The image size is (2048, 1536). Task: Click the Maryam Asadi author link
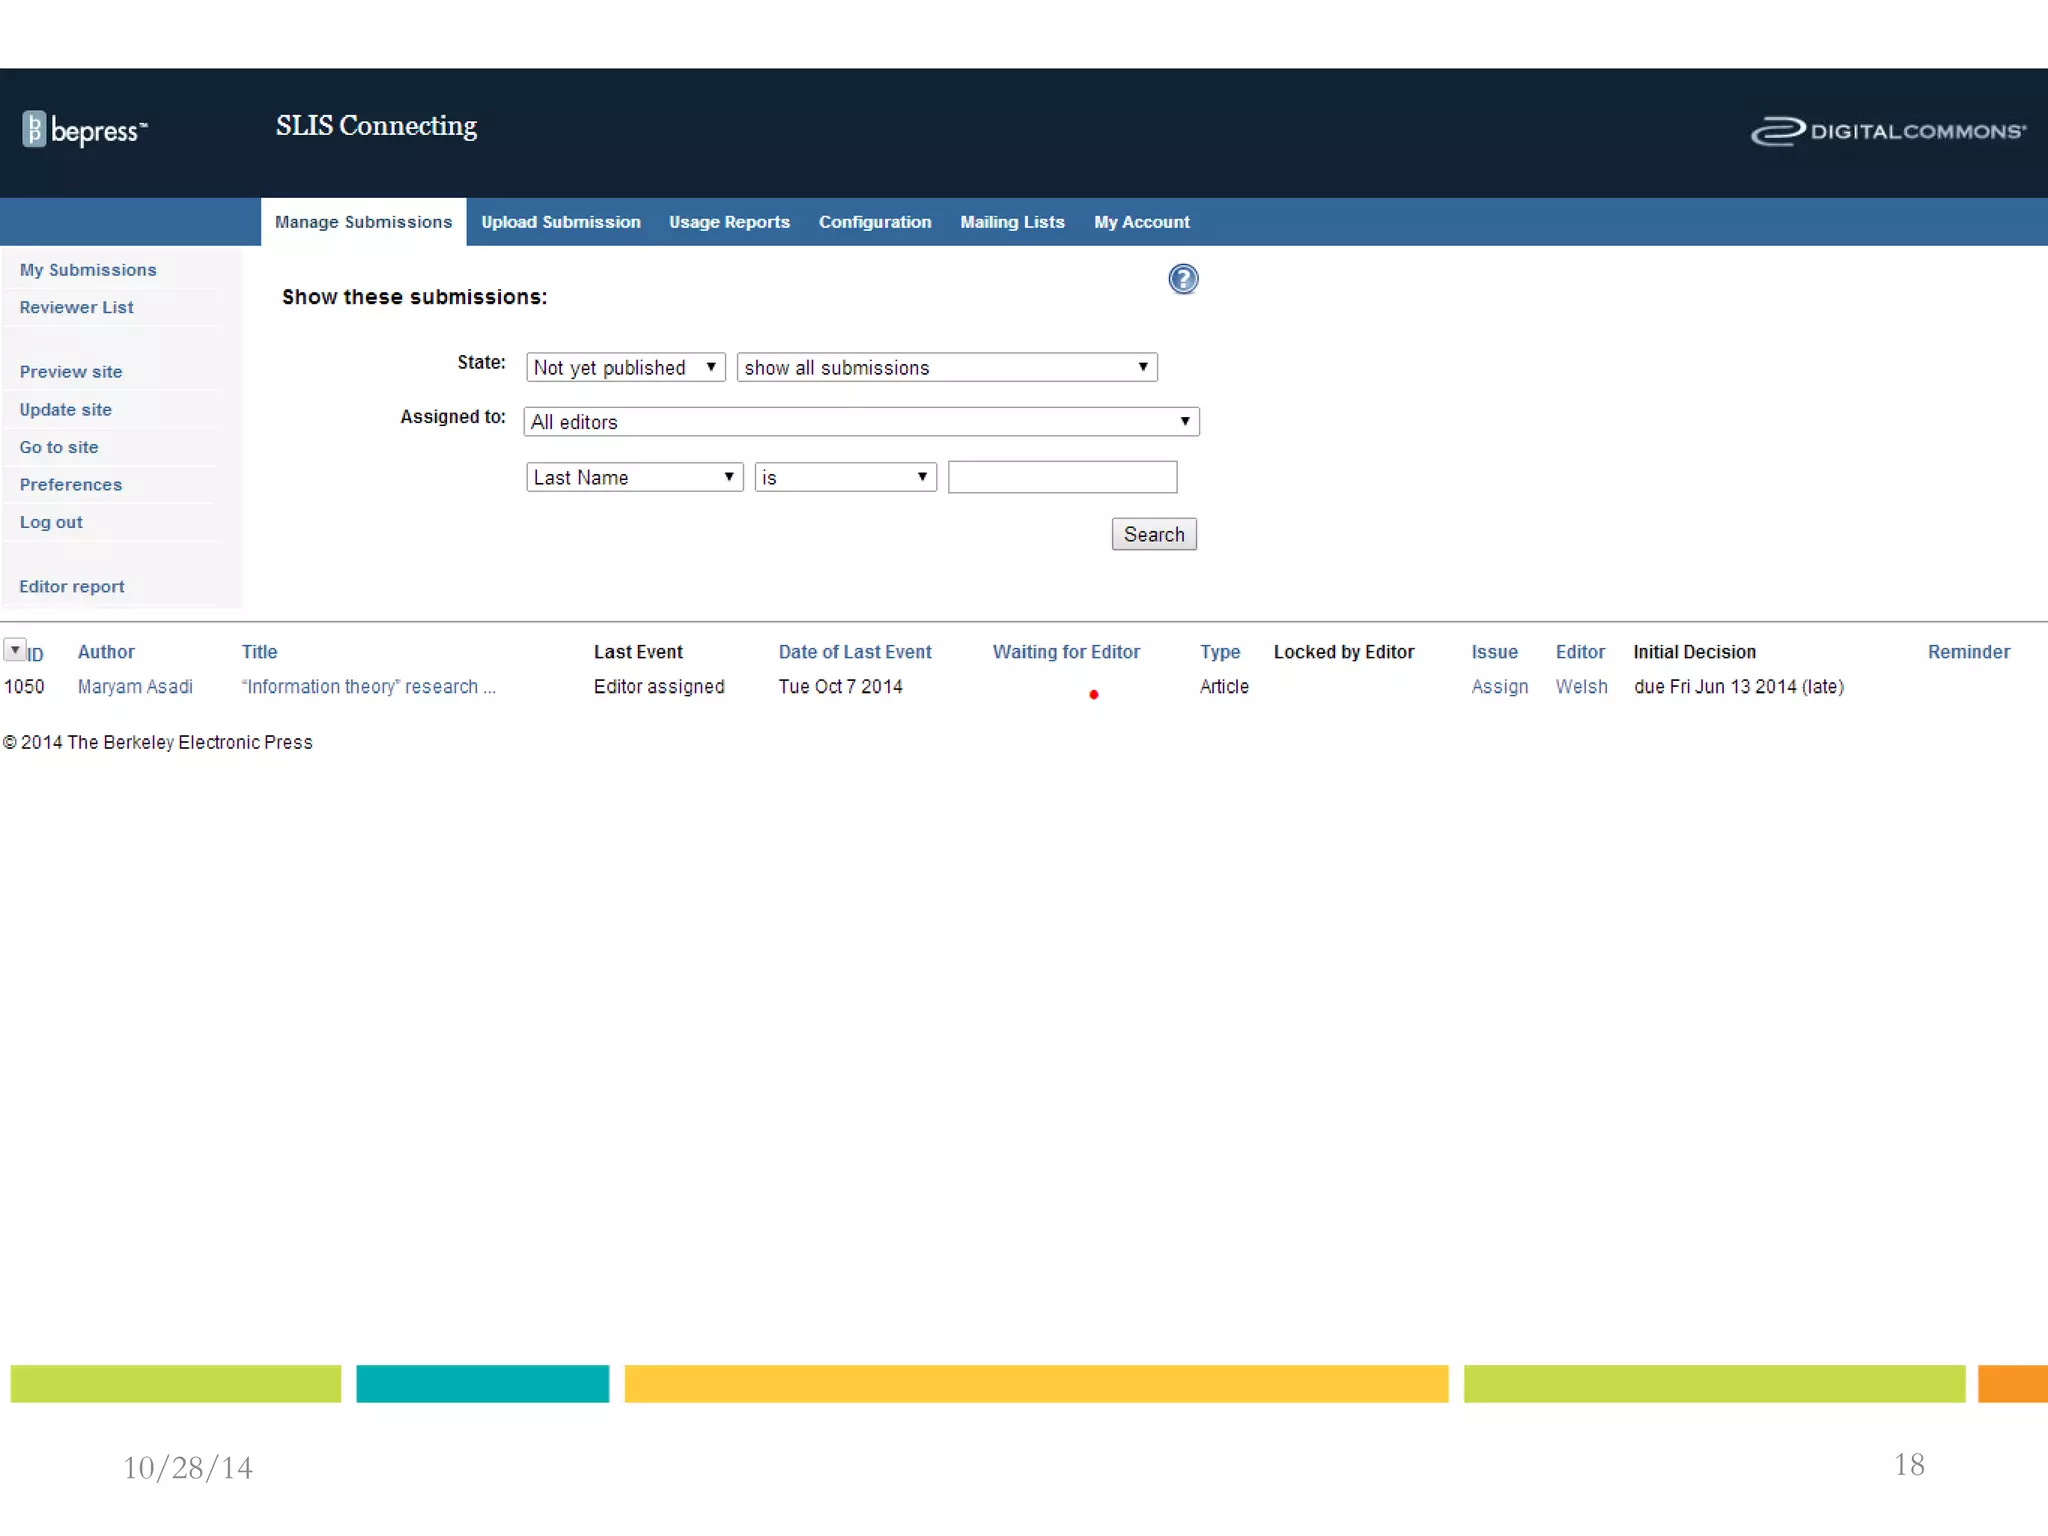click(x=135, y=687)
